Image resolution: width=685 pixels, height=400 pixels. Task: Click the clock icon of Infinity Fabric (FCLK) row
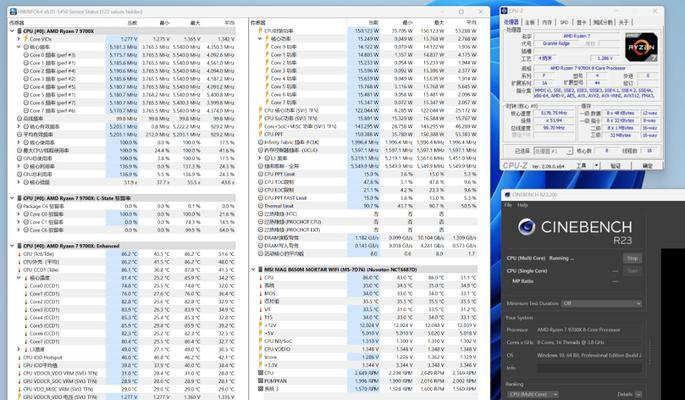pyautogui.click(x=261, y=142)
